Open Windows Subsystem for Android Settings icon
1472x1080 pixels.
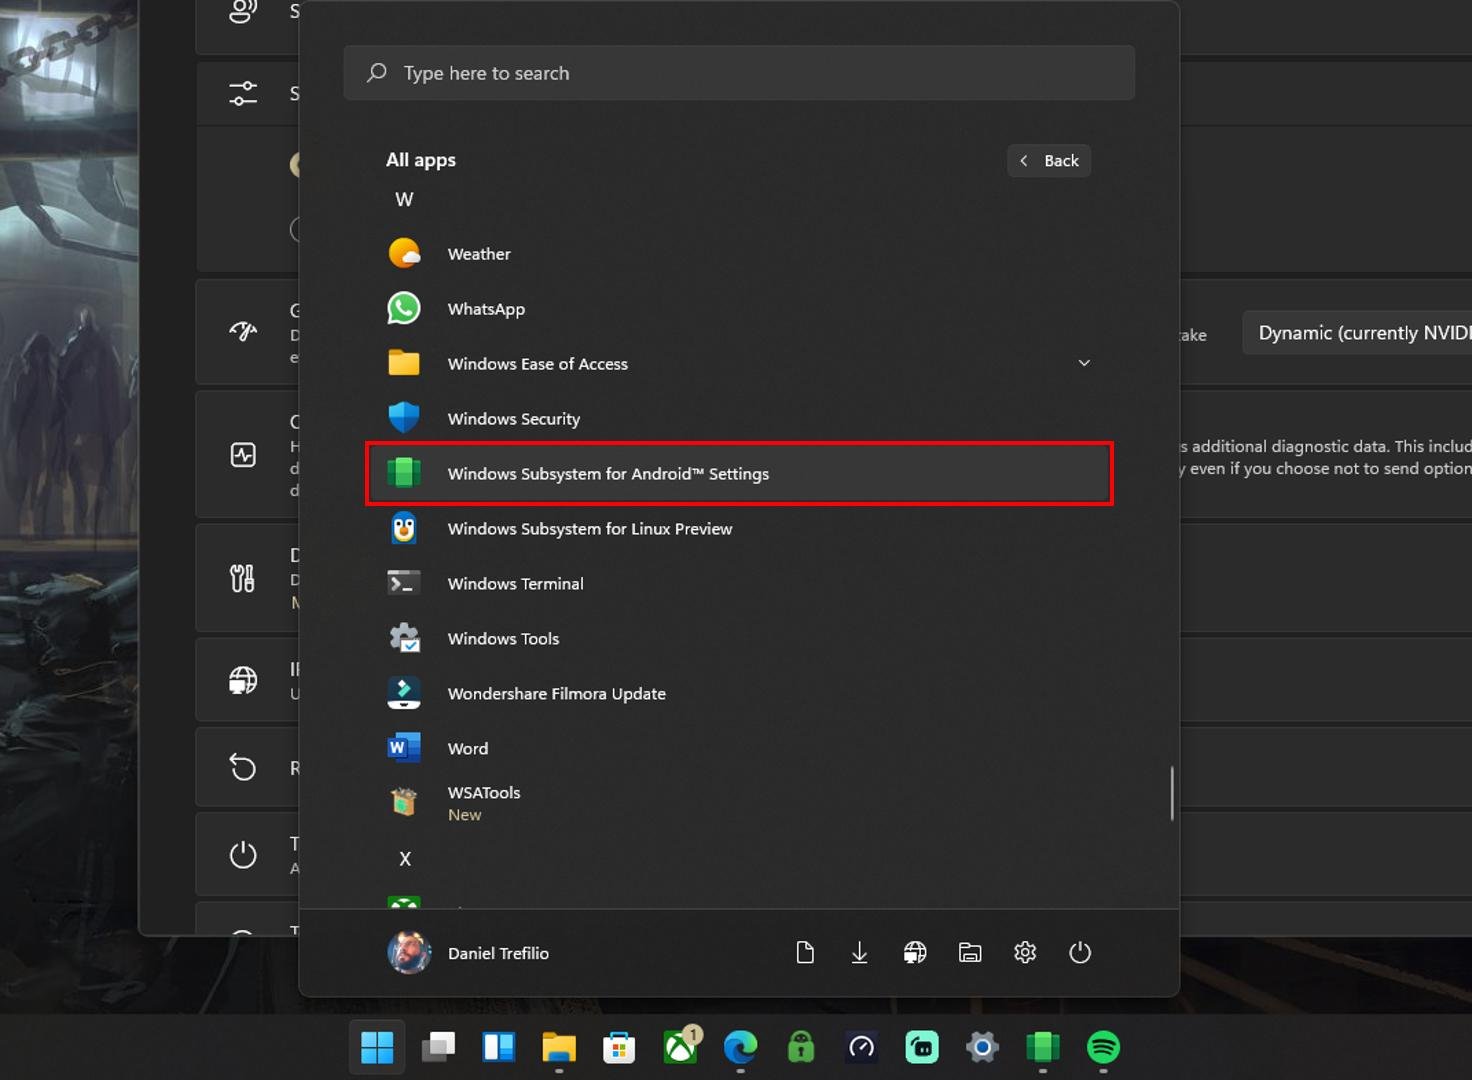pyautogui.click(x=404, y=473)
